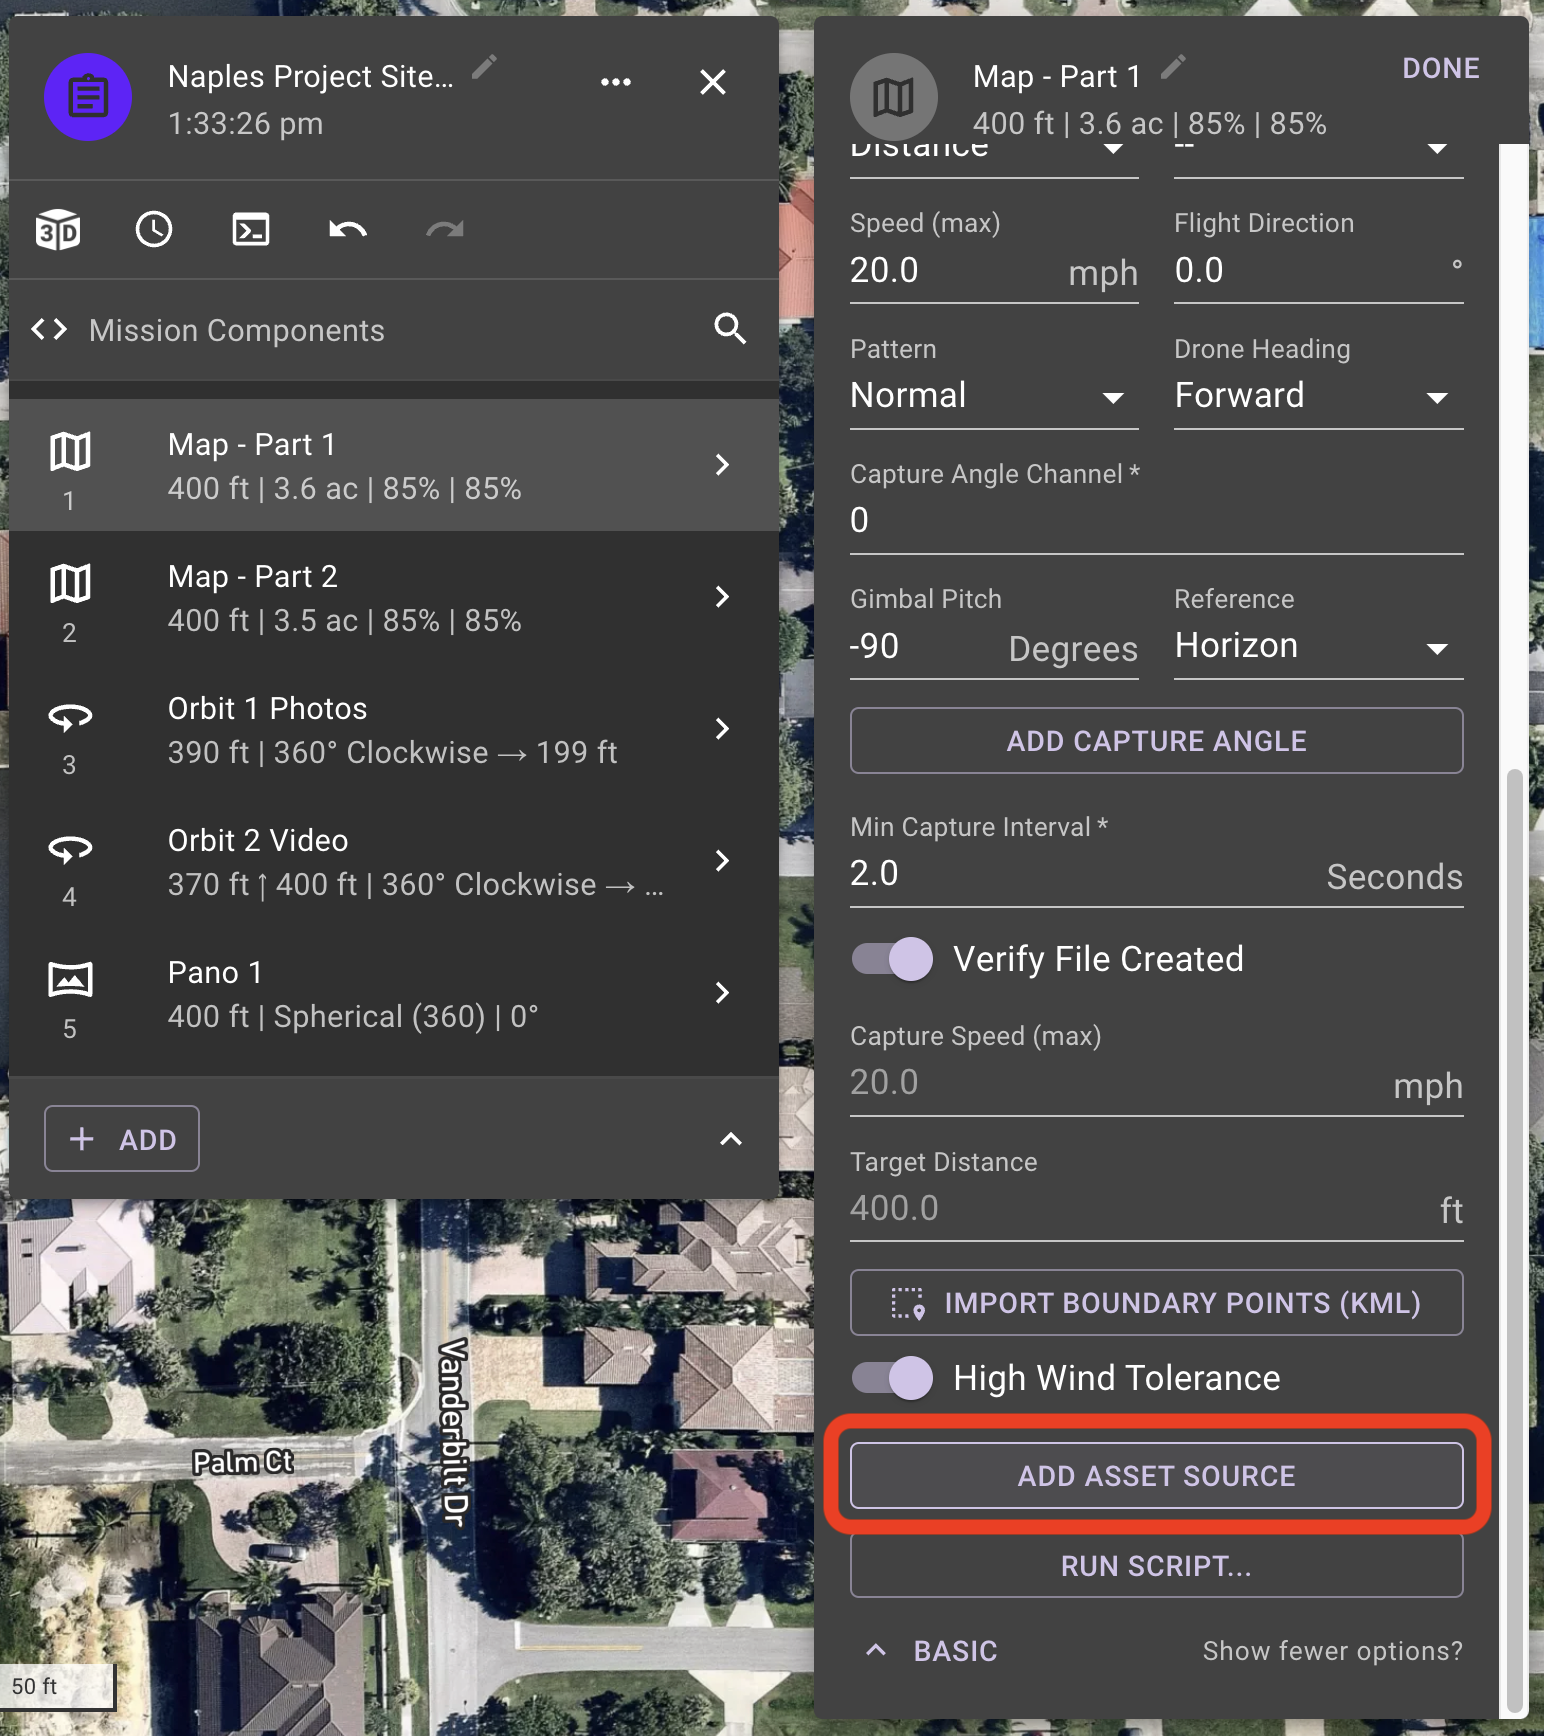The image size is (1544, 1736).
Task: Click the Mission Components header label
Action: [237, 330]
